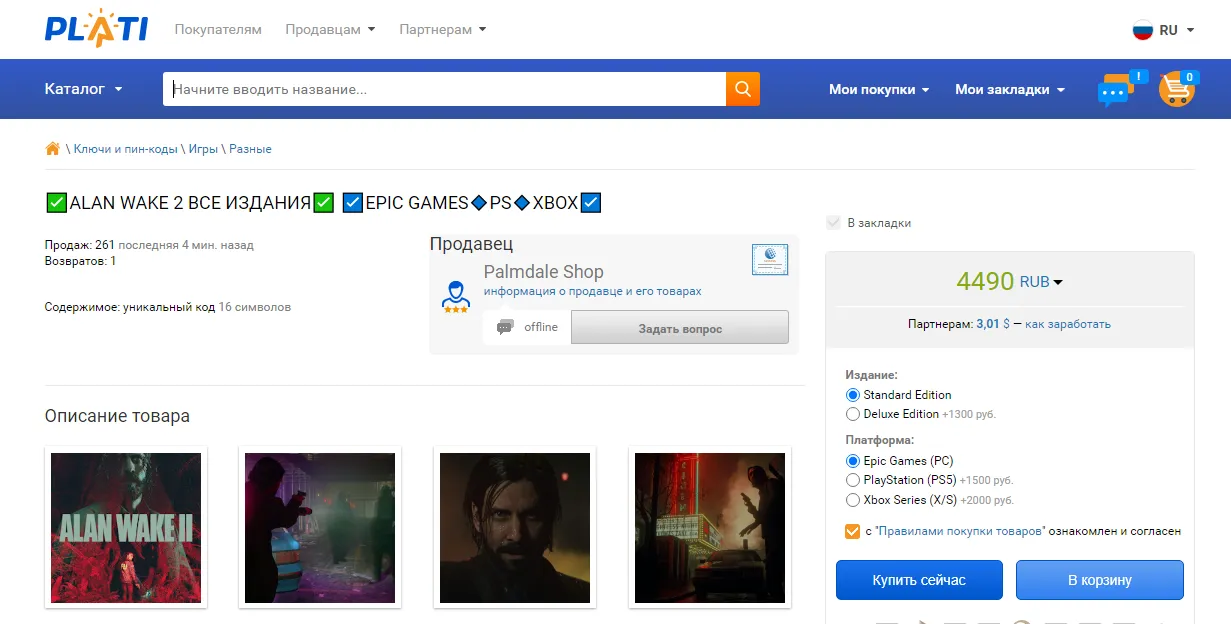
Task: Click the 'Задать вопрос' button
Action: tap(680, 328)
